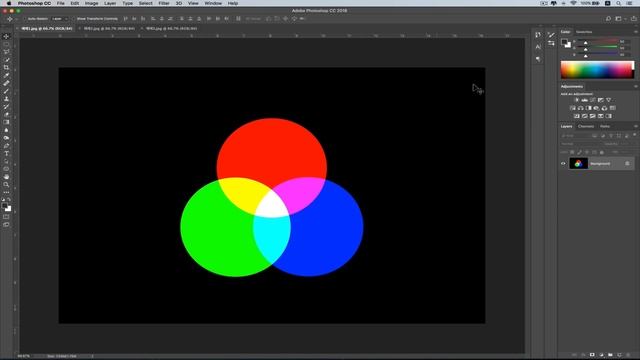Open the blend mode dropdown in Layers

tap(580, 144)
